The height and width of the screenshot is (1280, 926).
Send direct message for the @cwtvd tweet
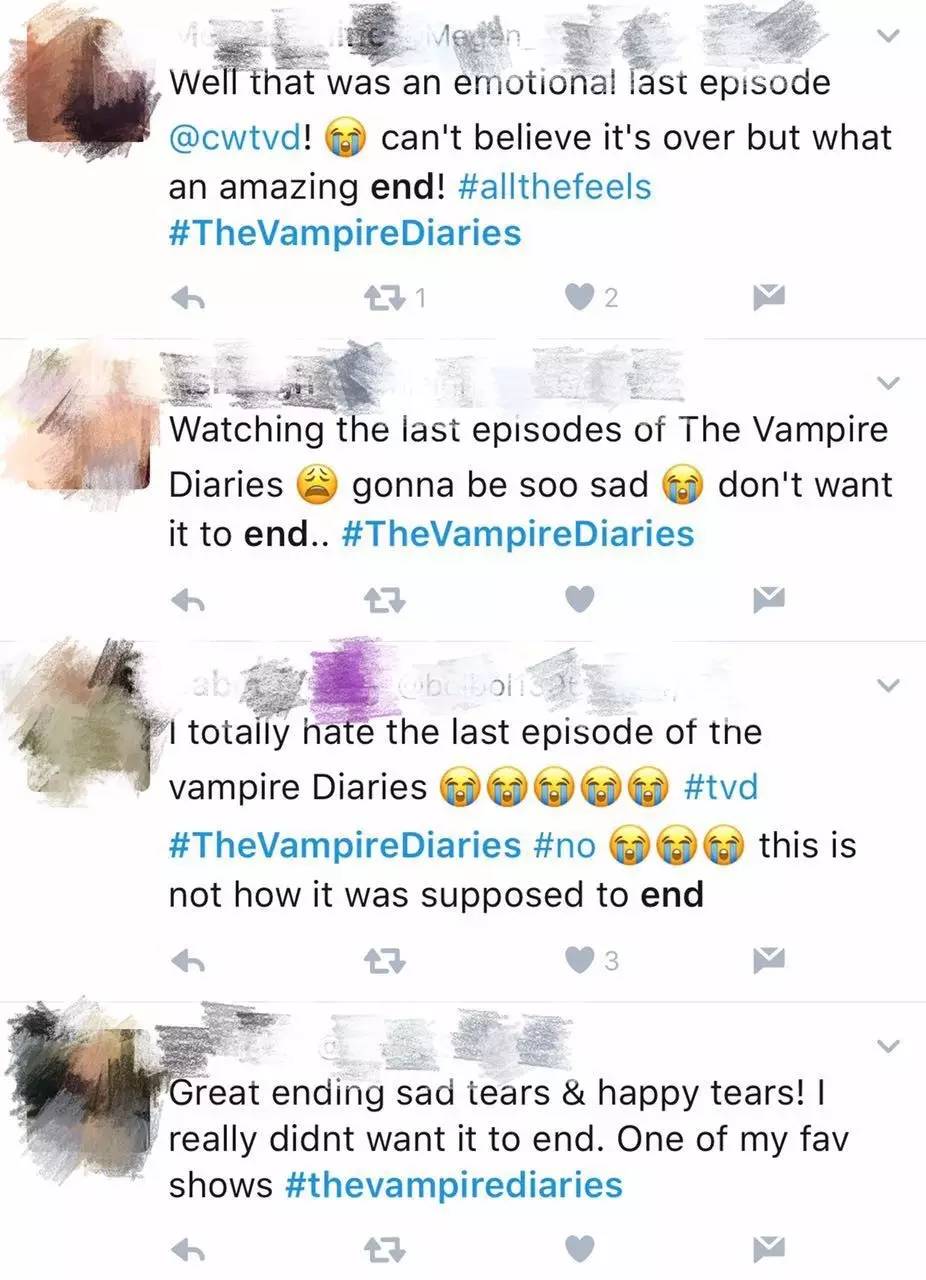coord(768,298)
